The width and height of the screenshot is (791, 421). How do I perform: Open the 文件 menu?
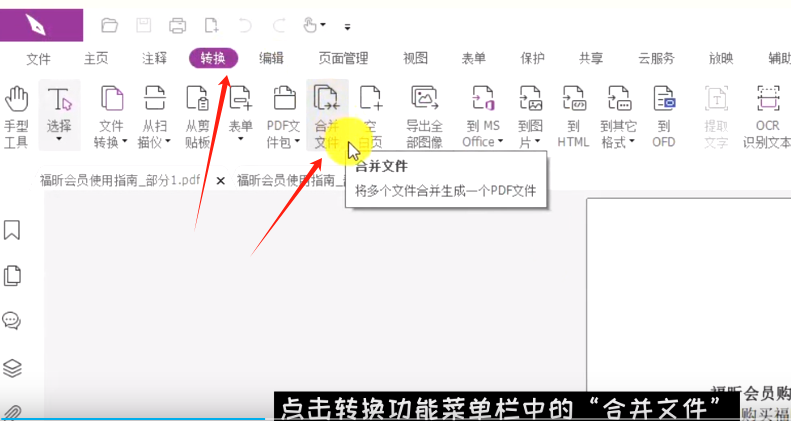tap(38, 59)
